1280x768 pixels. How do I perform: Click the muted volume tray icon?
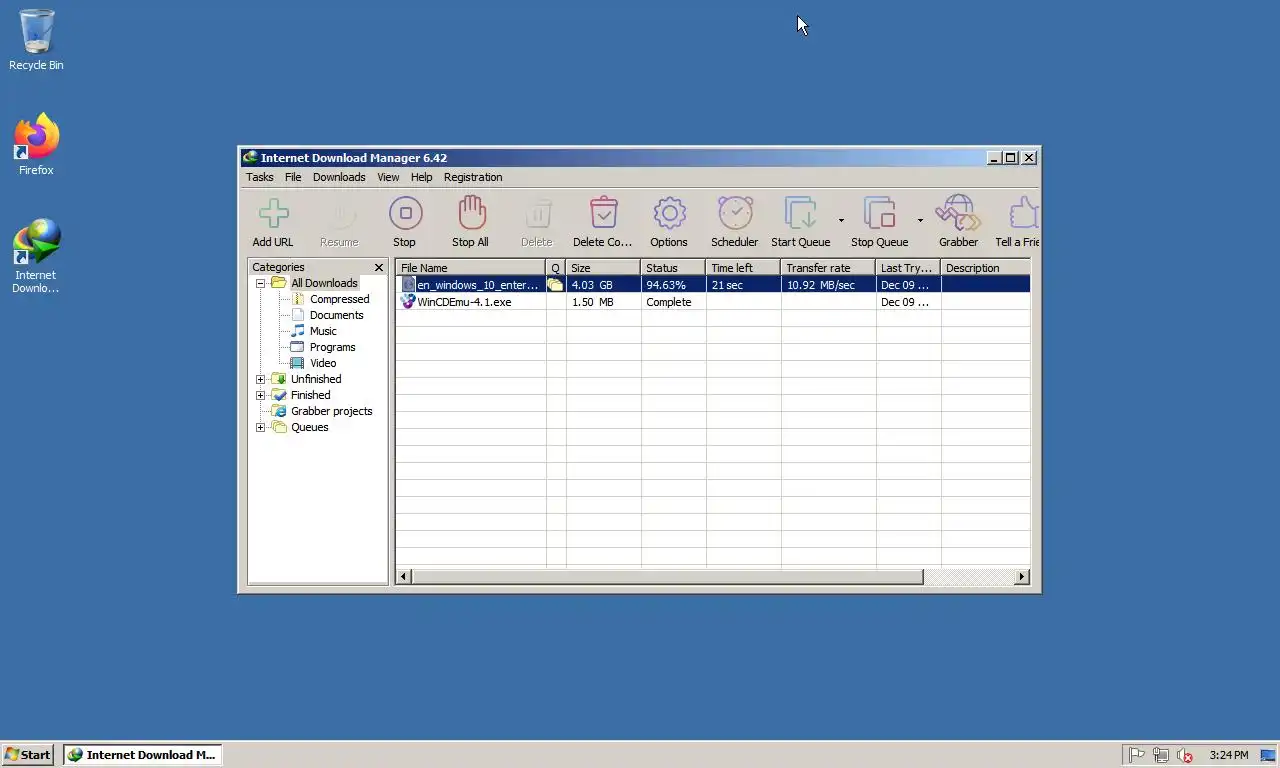1185,756
